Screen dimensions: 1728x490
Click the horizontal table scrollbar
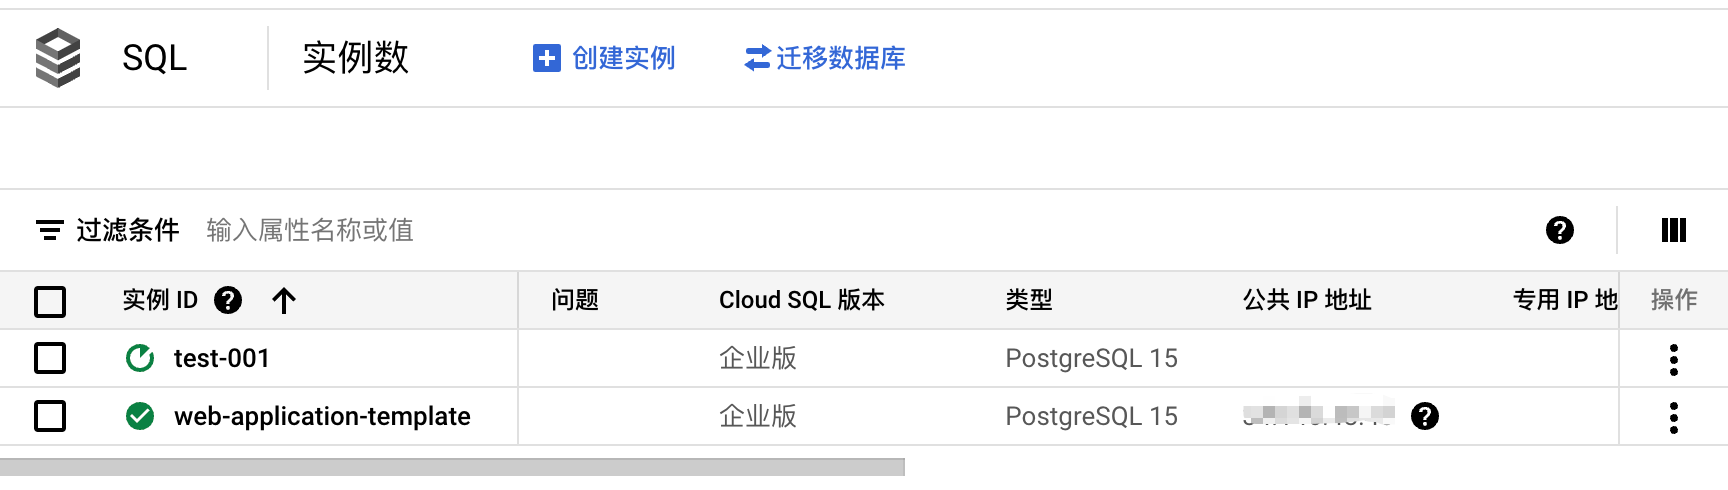[452, 467]
